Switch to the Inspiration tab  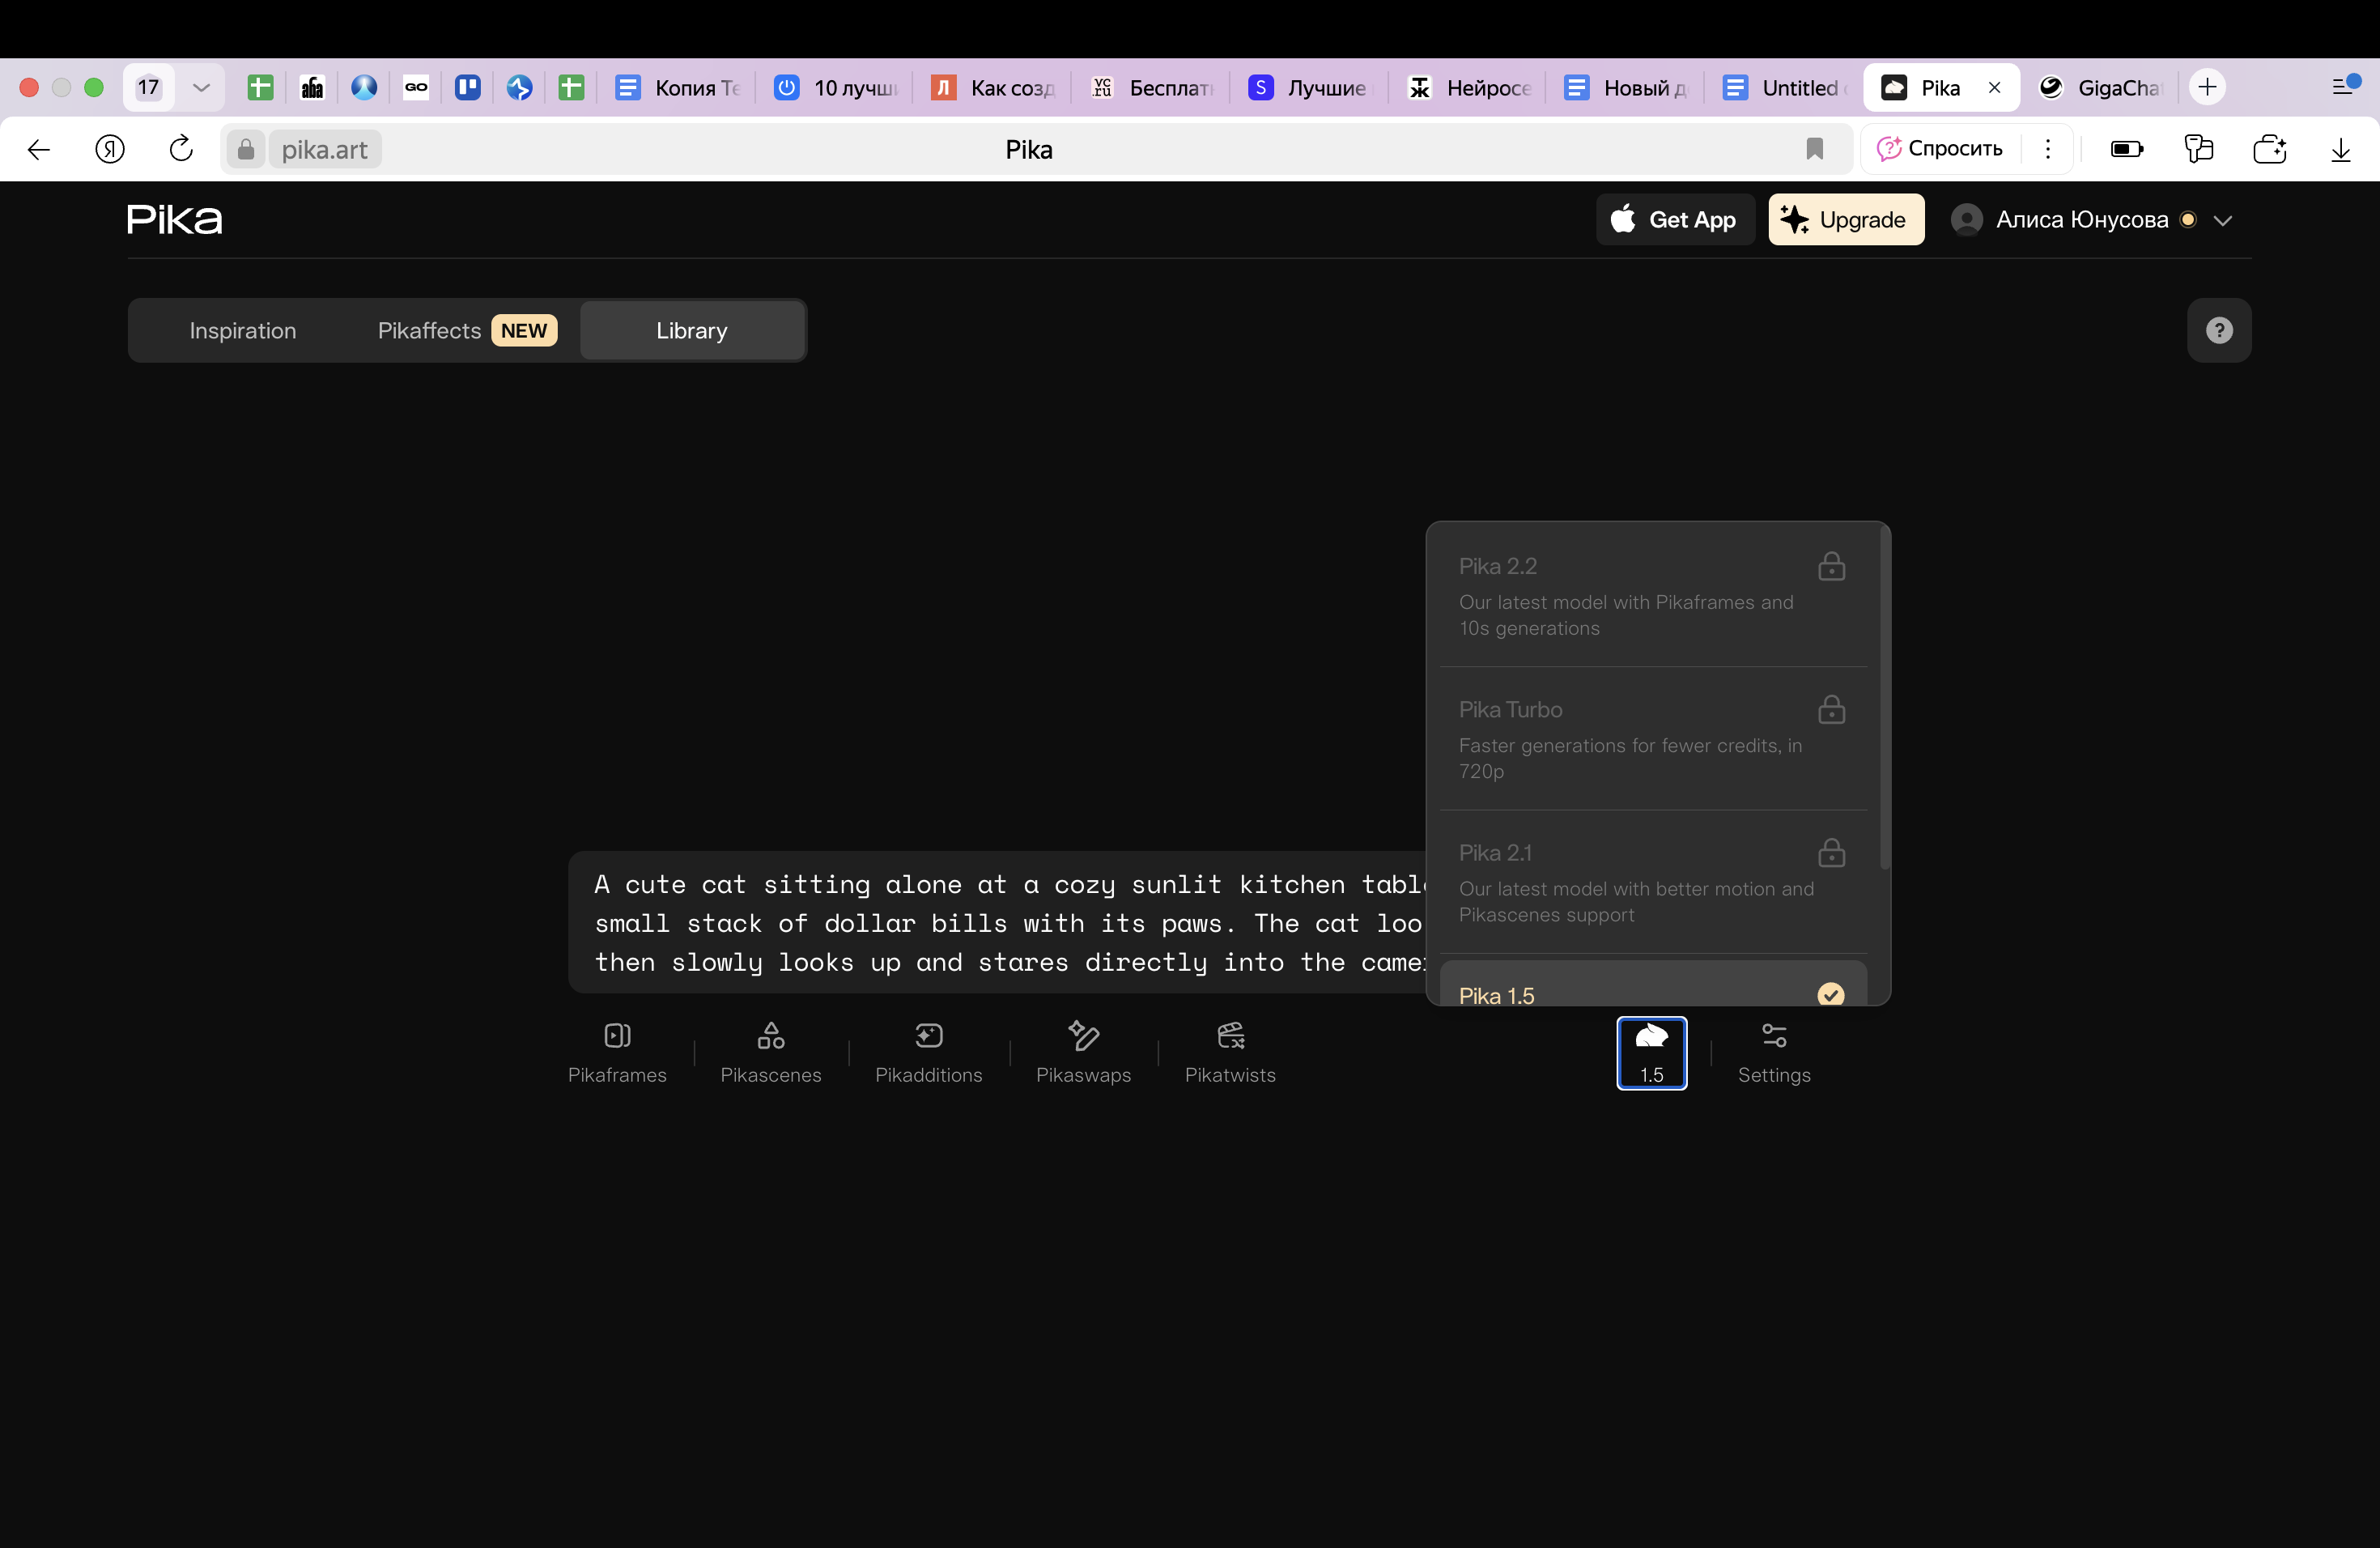click(243, 330)
